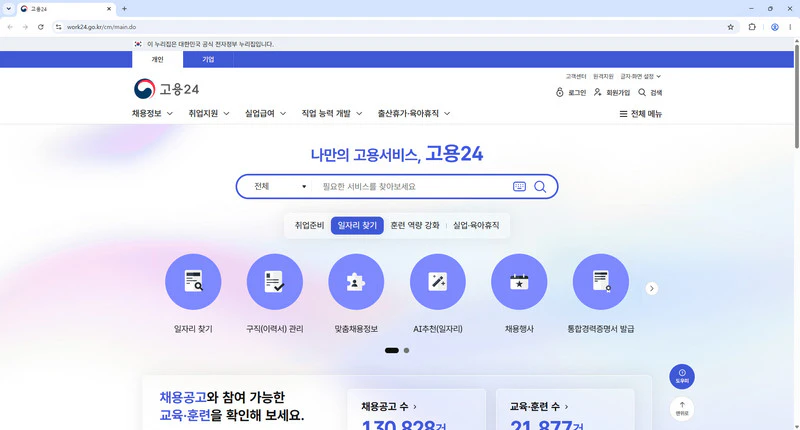Open the 전체 메뉴 hamburger menu

tap(640, 114)
